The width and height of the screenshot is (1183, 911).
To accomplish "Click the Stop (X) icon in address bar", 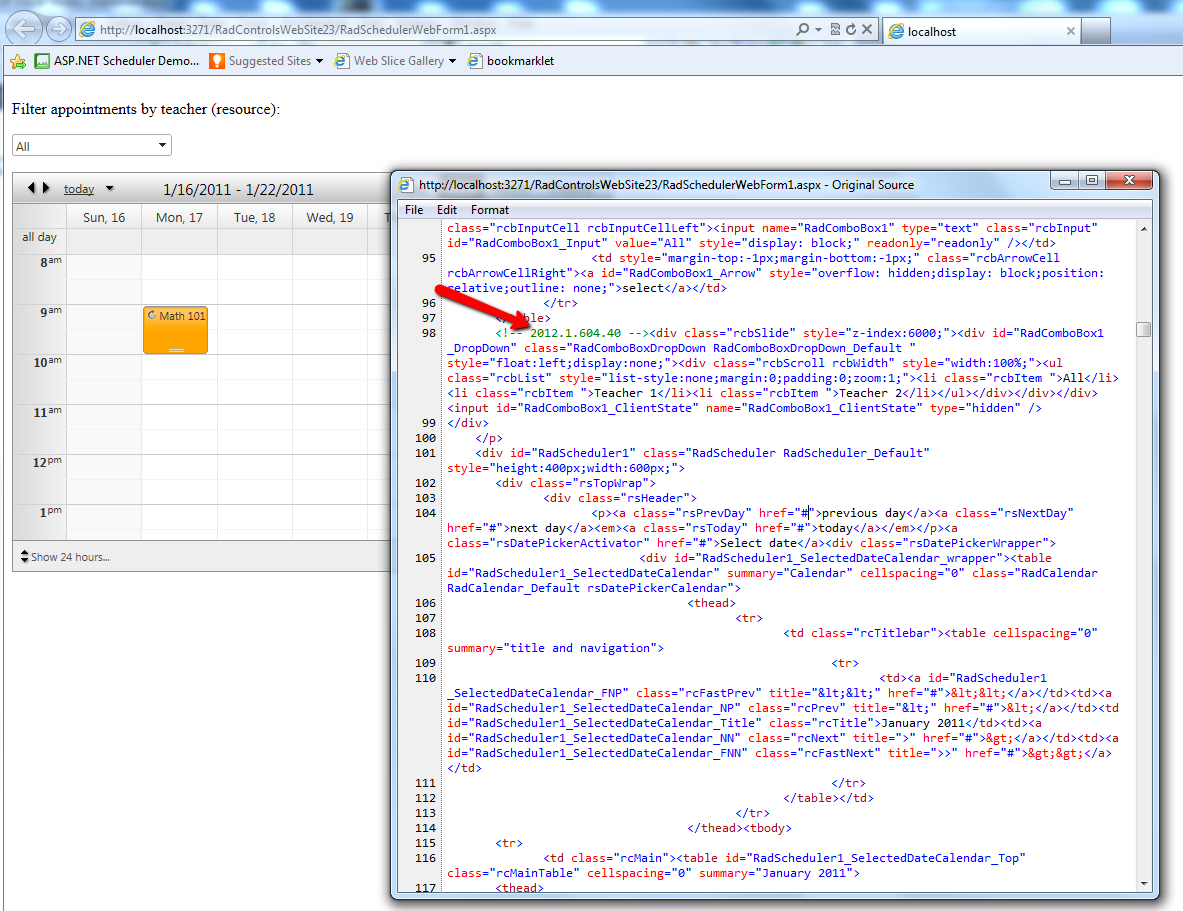I will click(867, 29).
